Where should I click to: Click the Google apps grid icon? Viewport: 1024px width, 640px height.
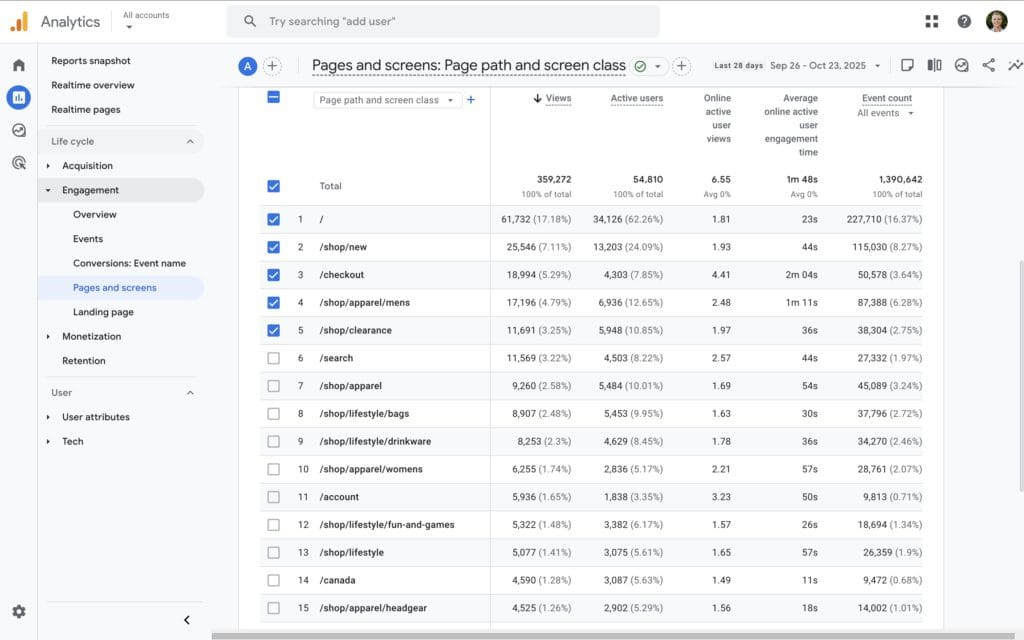pos(932,21)
